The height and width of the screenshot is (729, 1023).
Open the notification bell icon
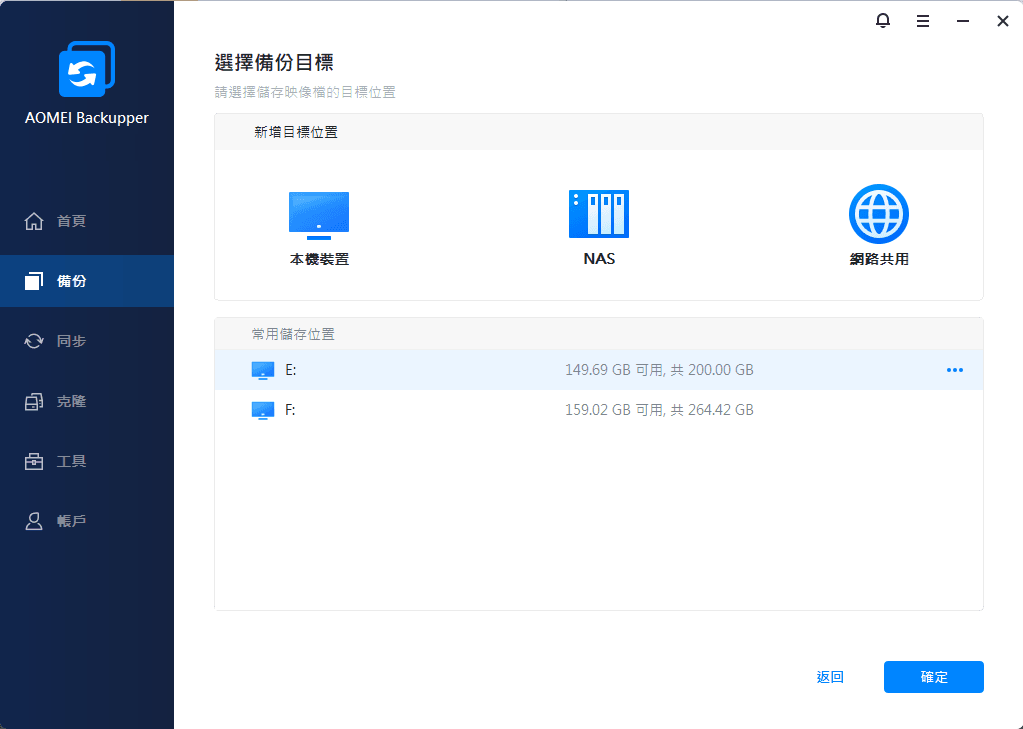pyautogui.click(x=883, y=21)
